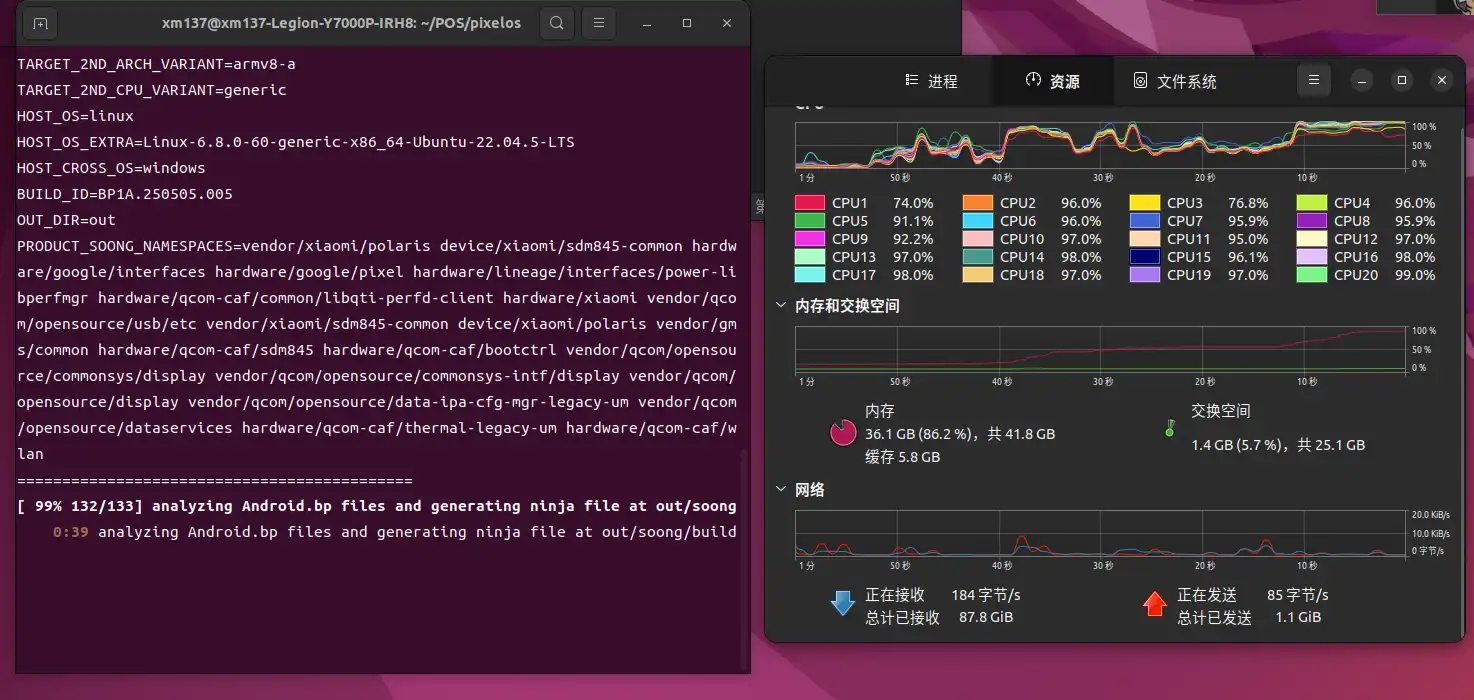Click the 内存 memory pie icon
1474x700 pixels.
pyautogui.click(x=843, y=432)
